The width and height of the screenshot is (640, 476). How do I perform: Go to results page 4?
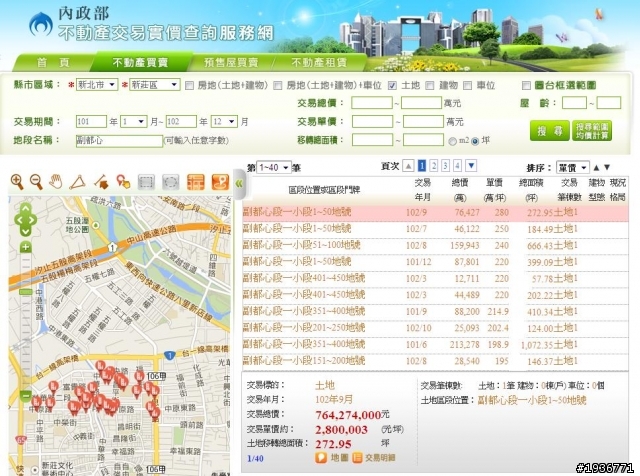(458, 166)
